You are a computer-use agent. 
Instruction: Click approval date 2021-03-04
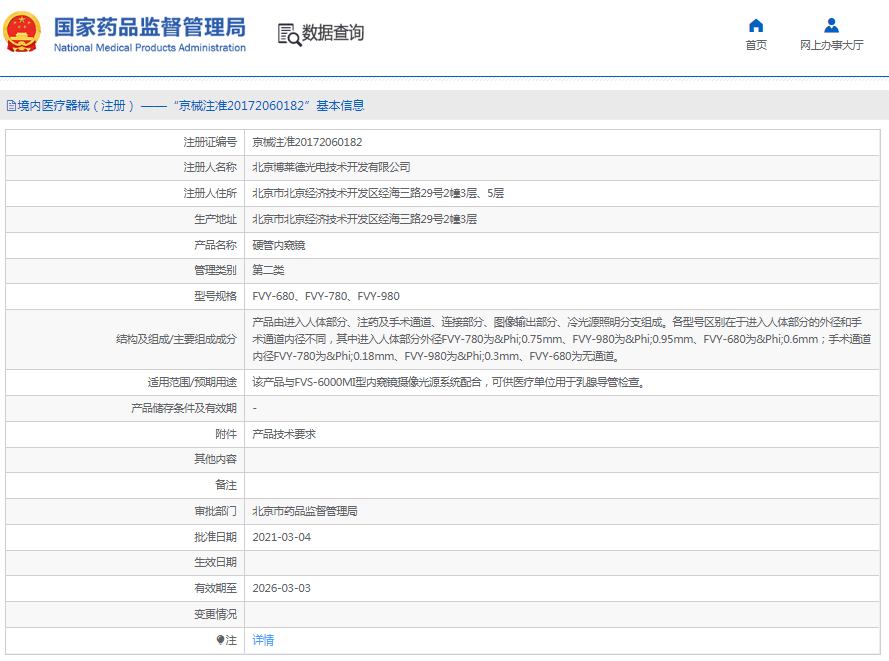(x=282, y=537)
